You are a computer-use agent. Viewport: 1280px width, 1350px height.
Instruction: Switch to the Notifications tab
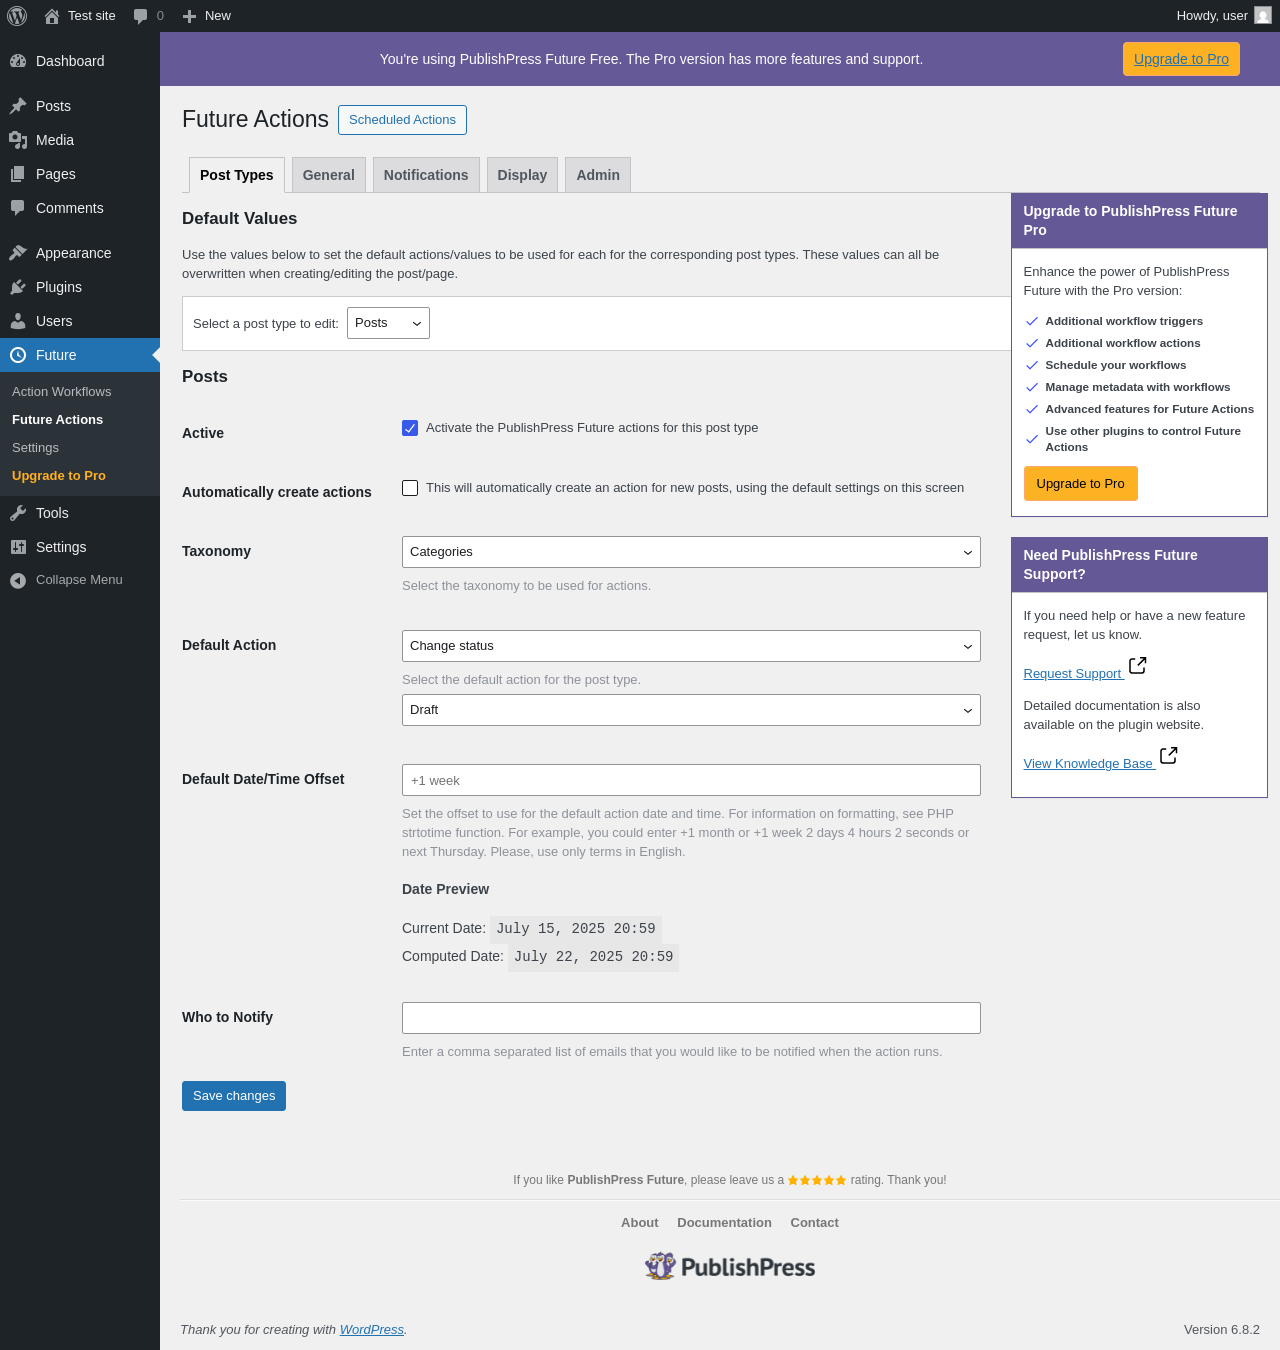[426, 175]
